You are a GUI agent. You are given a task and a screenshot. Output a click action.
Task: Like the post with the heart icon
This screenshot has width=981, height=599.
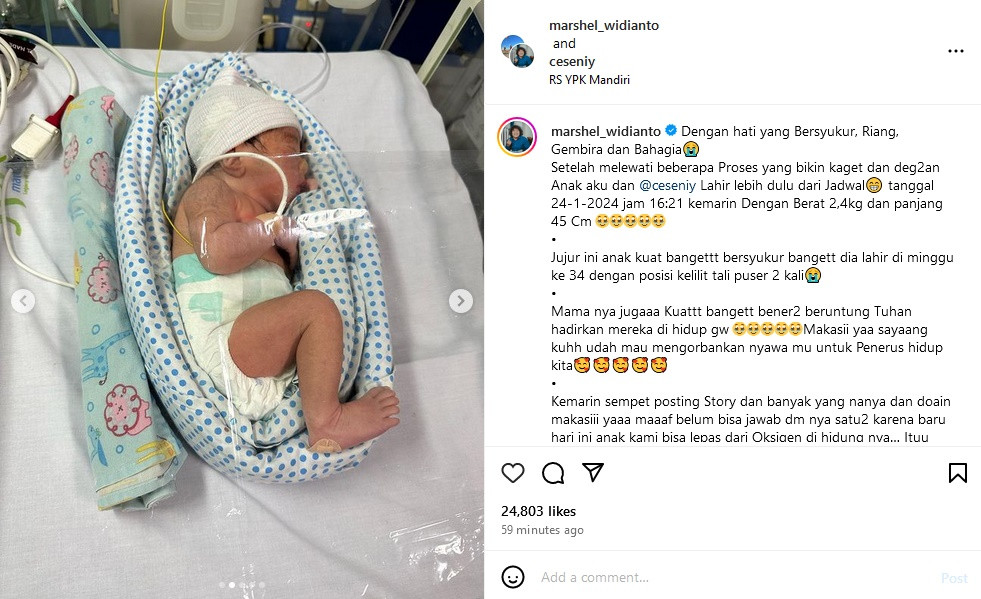512,473
